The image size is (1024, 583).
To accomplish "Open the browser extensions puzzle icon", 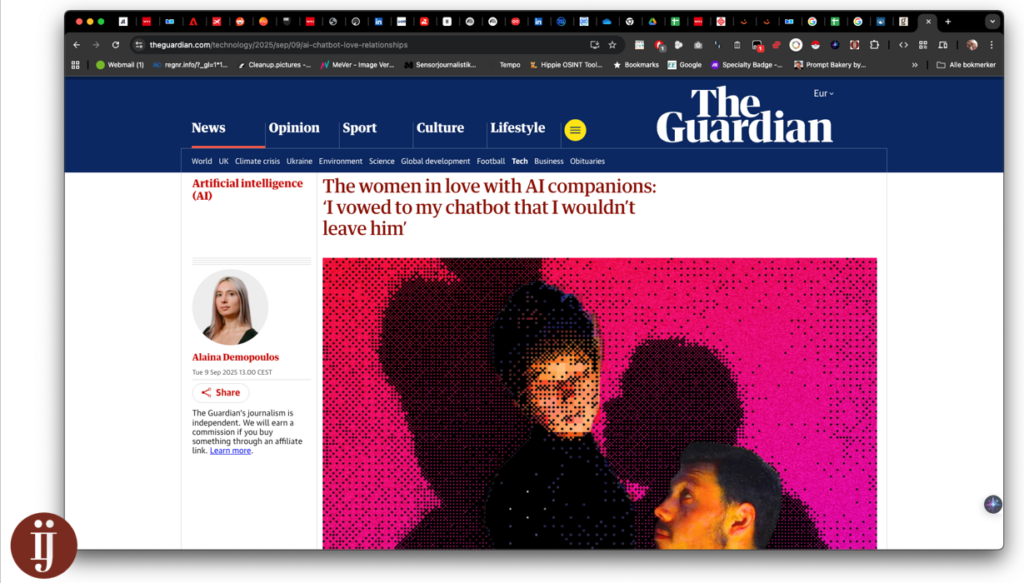I will tap(874, 45).
